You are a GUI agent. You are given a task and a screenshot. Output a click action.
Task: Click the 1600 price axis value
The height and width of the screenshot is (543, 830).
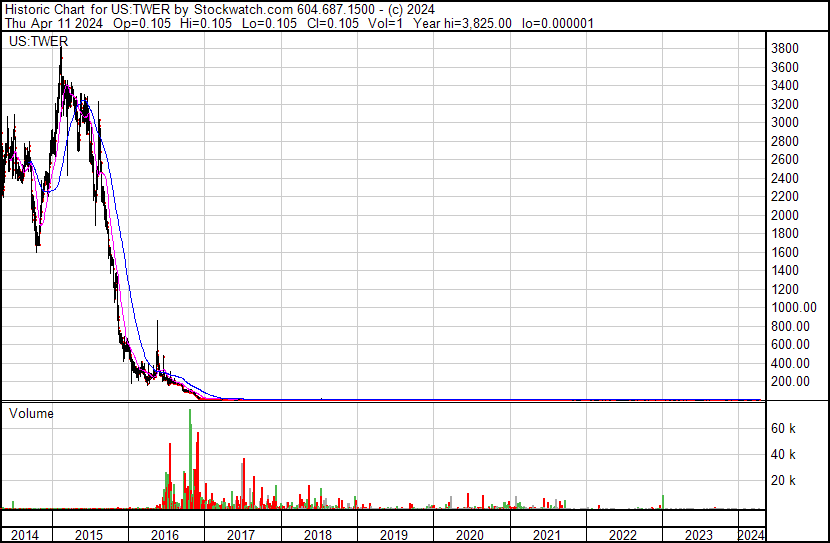tap(784, 252)
